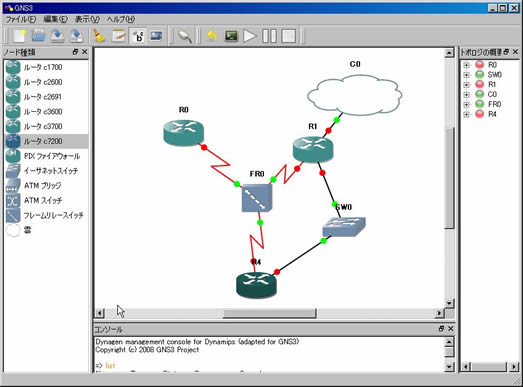The width and height of the screenshot is (523, 387).
Task: Open the ヘルプ menu
Action: click(x=121, y=19)
